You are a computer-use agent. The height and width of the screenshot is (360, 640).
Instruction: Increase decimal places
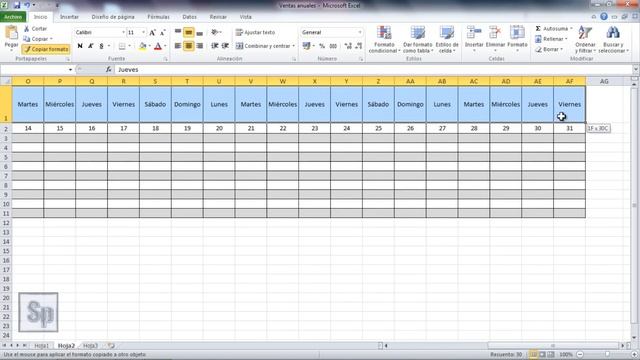click(x=348, y=46)
